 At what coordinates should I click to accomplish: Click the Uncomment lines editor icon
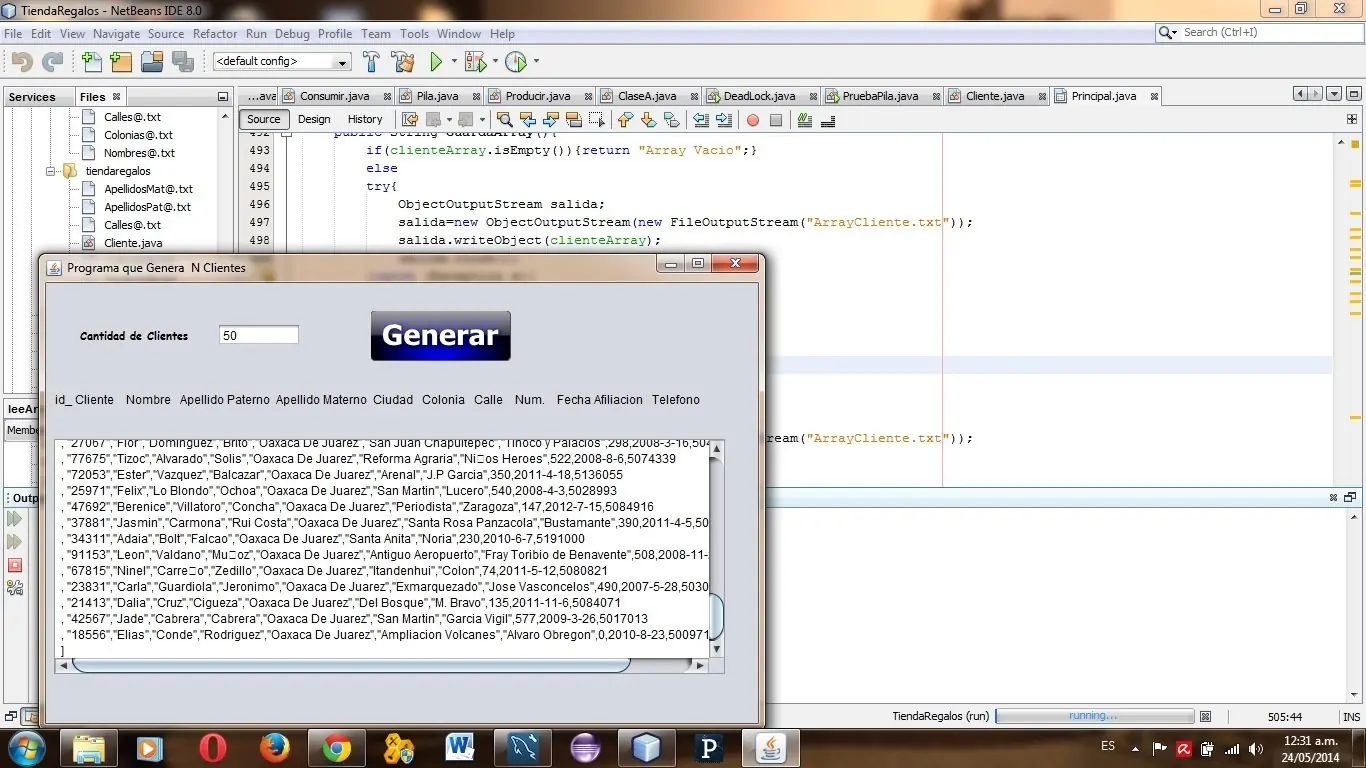tap(828, 120)
